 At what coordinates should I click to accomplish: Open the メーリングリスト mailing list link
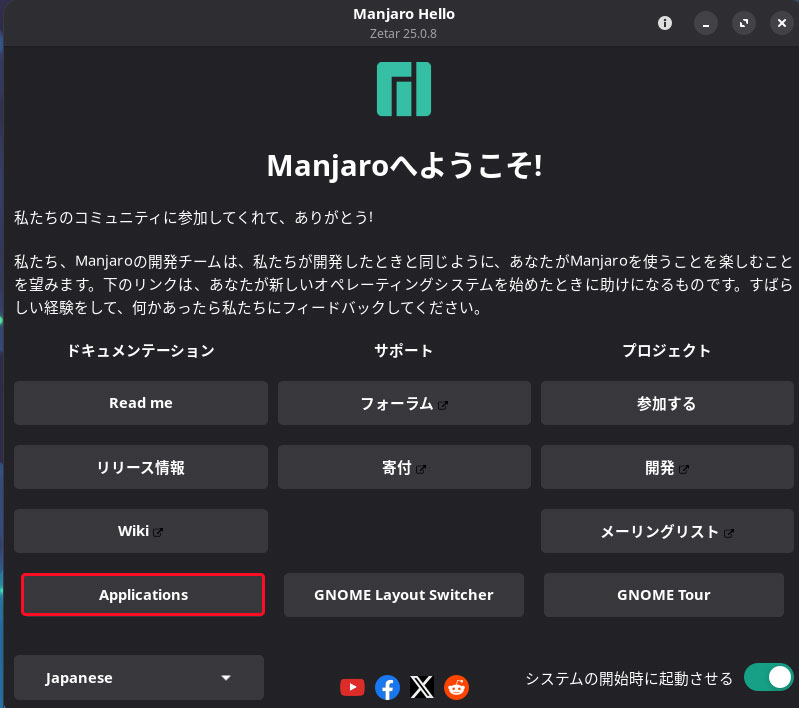pos(667,531)
